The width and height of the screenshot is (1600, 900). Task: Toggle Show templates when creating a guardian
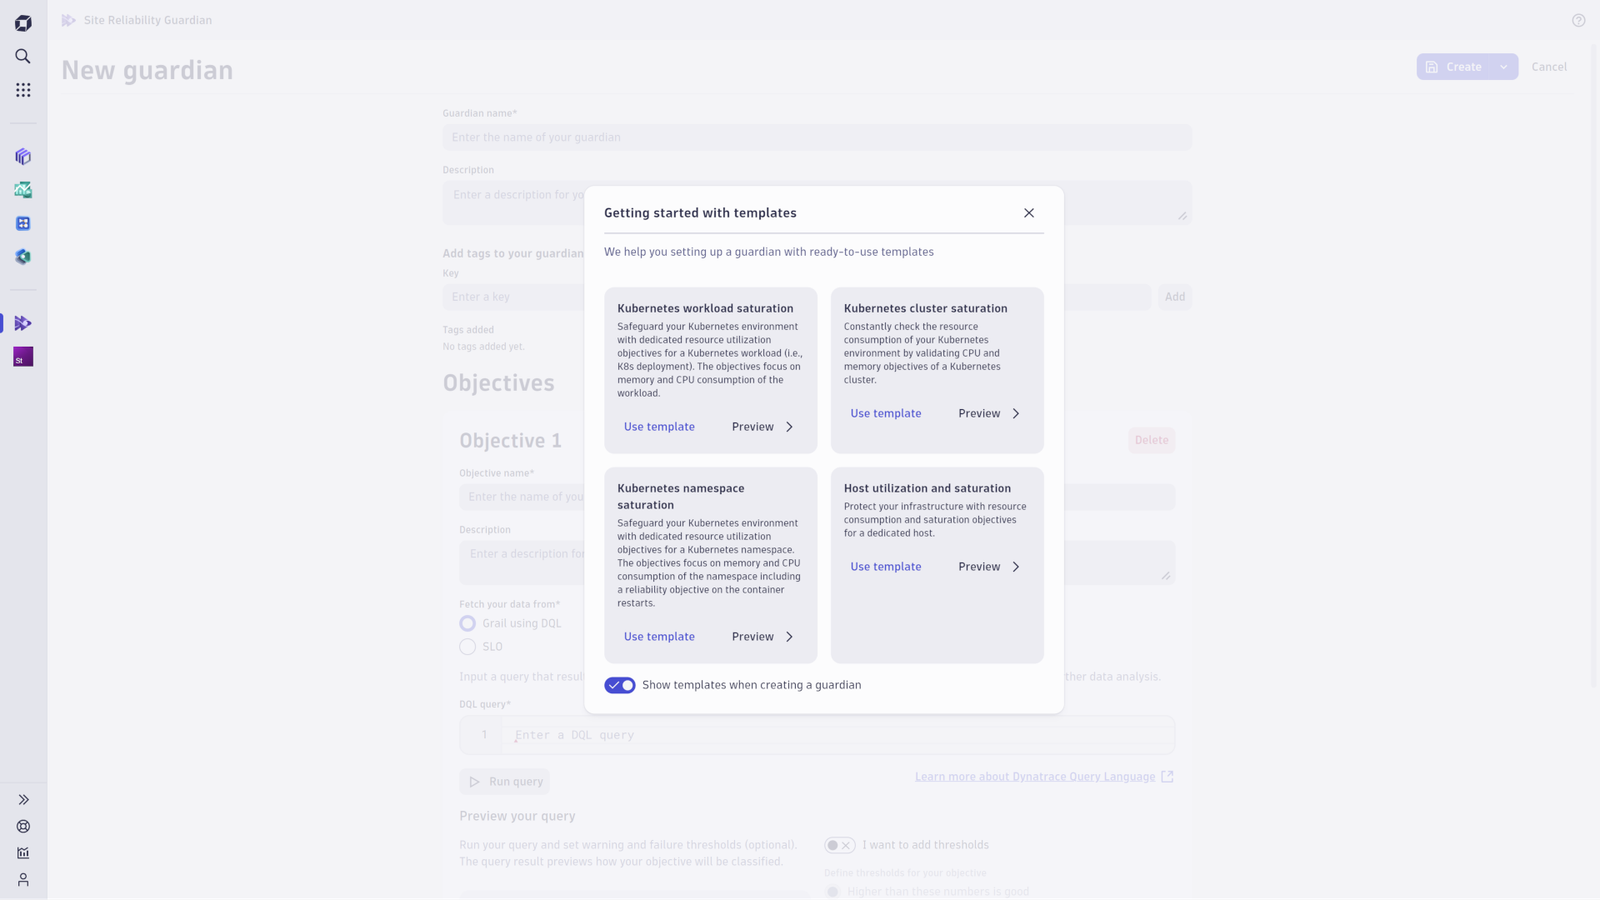point(620,685)
